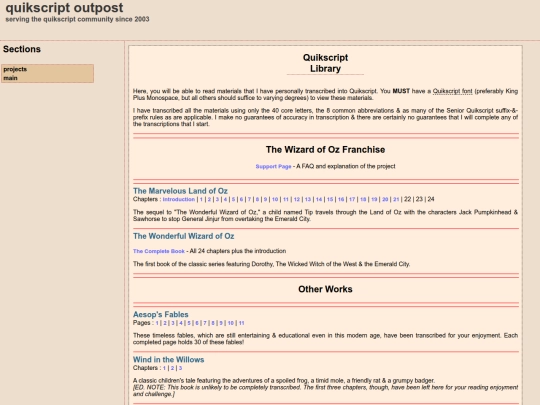This screenshot has width=540, height=405.
Task: Follow the Quikscript font link
Action: pos(453,91)
